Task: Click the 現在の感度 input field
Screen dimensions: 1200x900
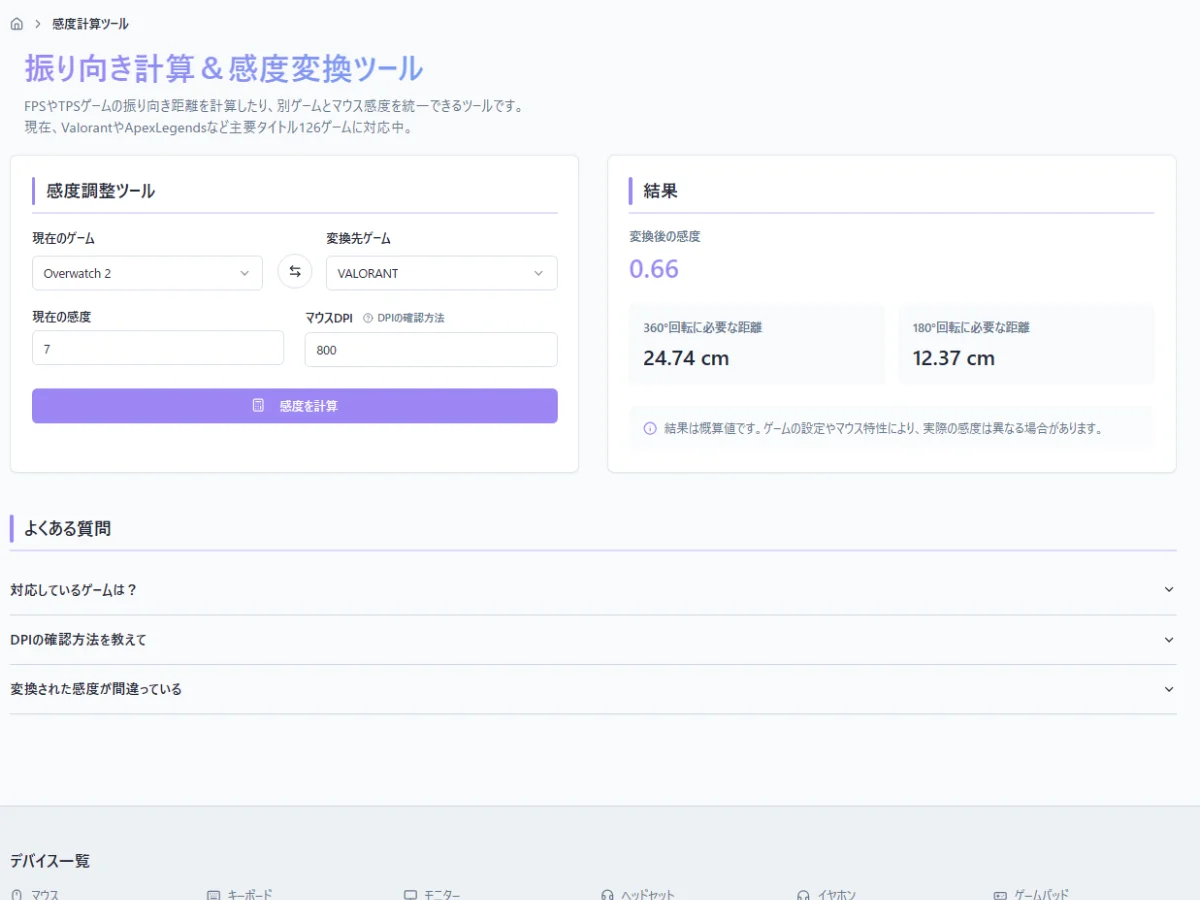Action: 158,349
